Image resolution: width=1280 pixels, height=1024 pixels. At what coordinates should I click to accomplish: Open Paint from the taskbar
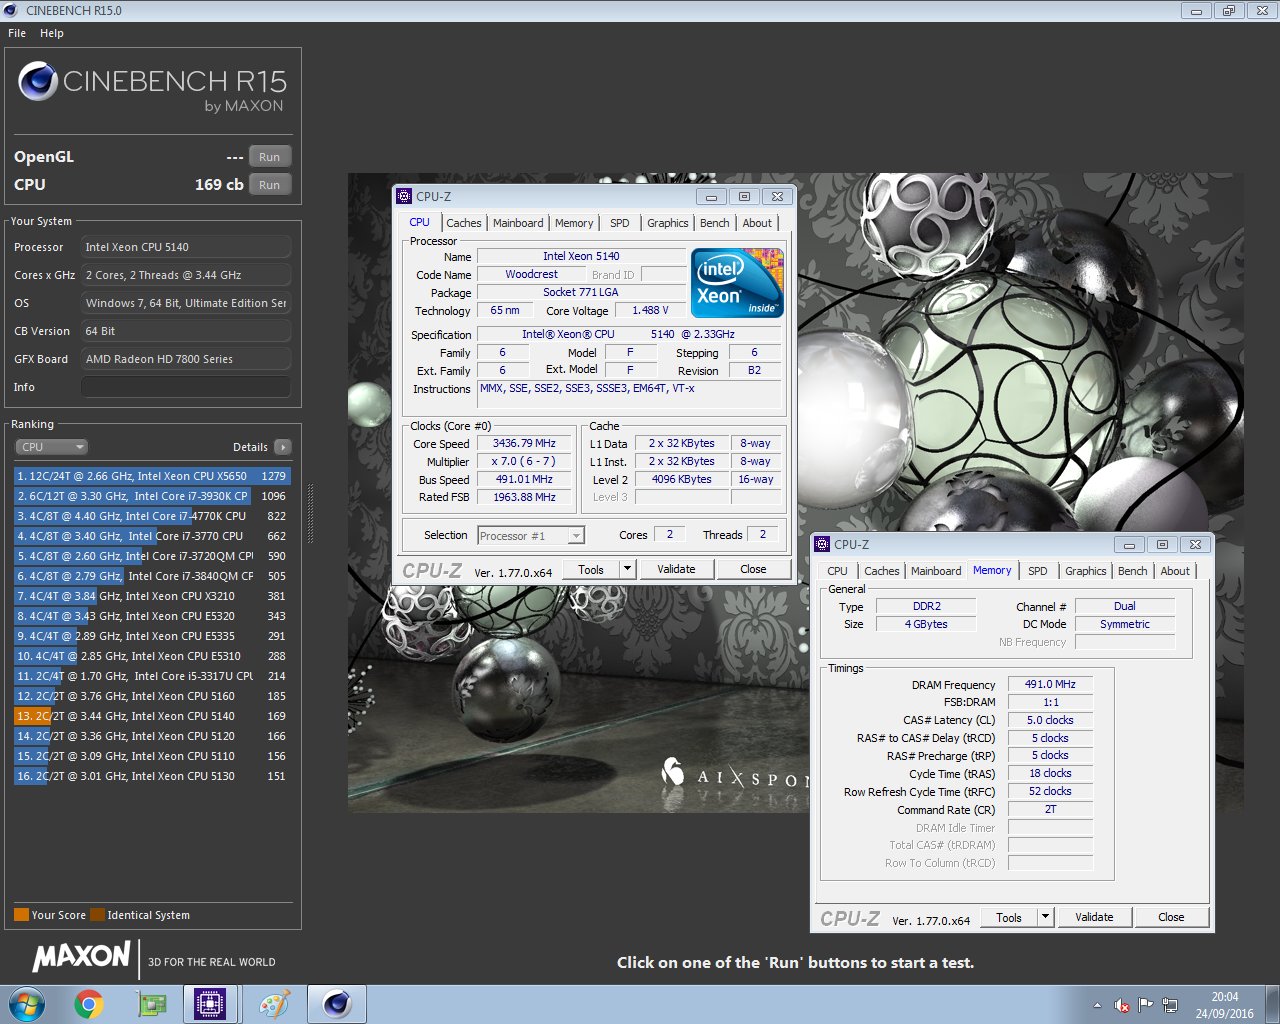tap(274, 1004)
